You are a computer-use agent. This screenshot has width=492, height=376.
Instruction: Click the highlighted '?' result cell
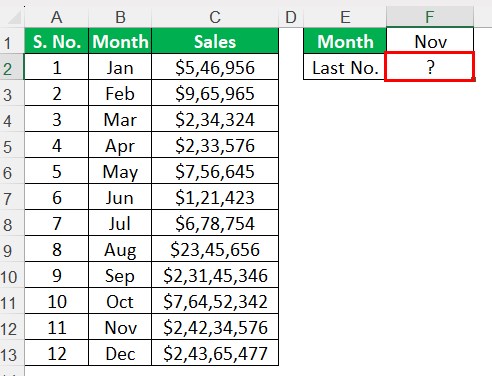point(430,67)
